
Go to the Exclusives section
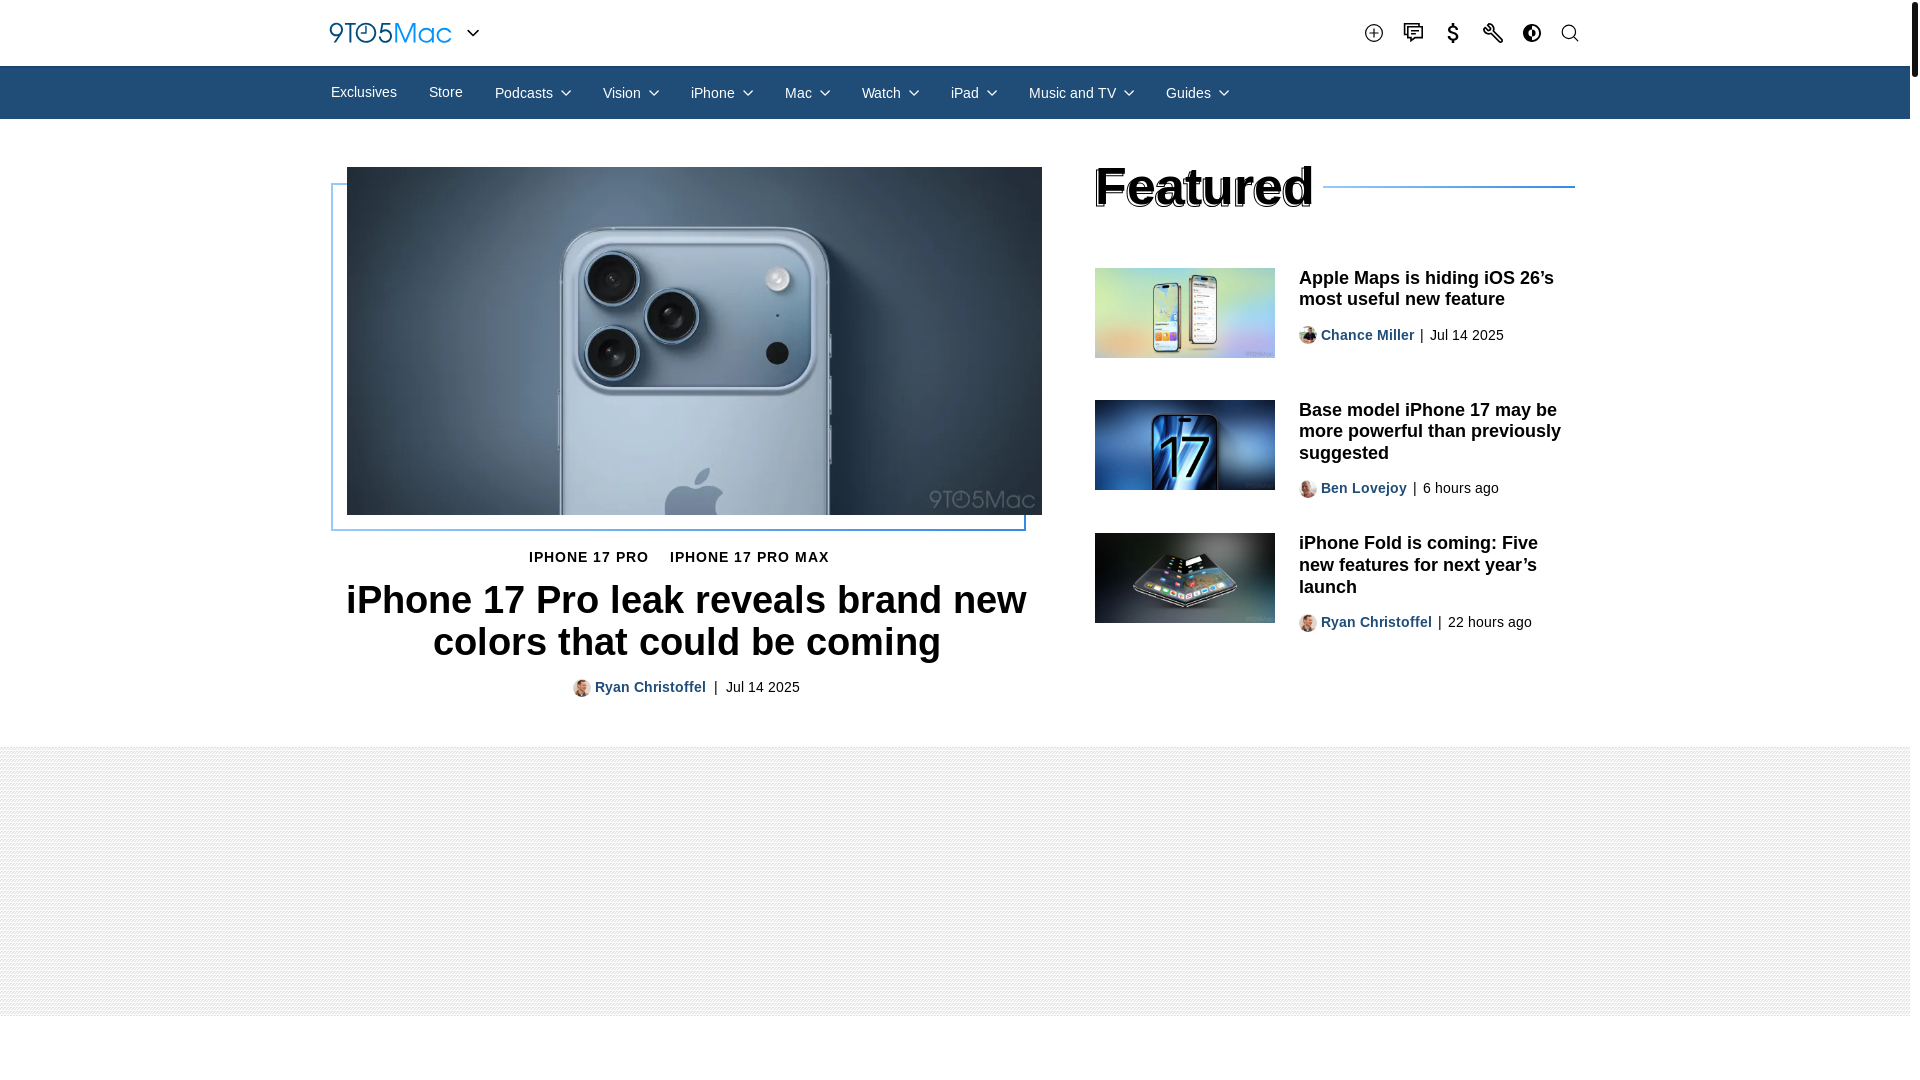[364, 92]
